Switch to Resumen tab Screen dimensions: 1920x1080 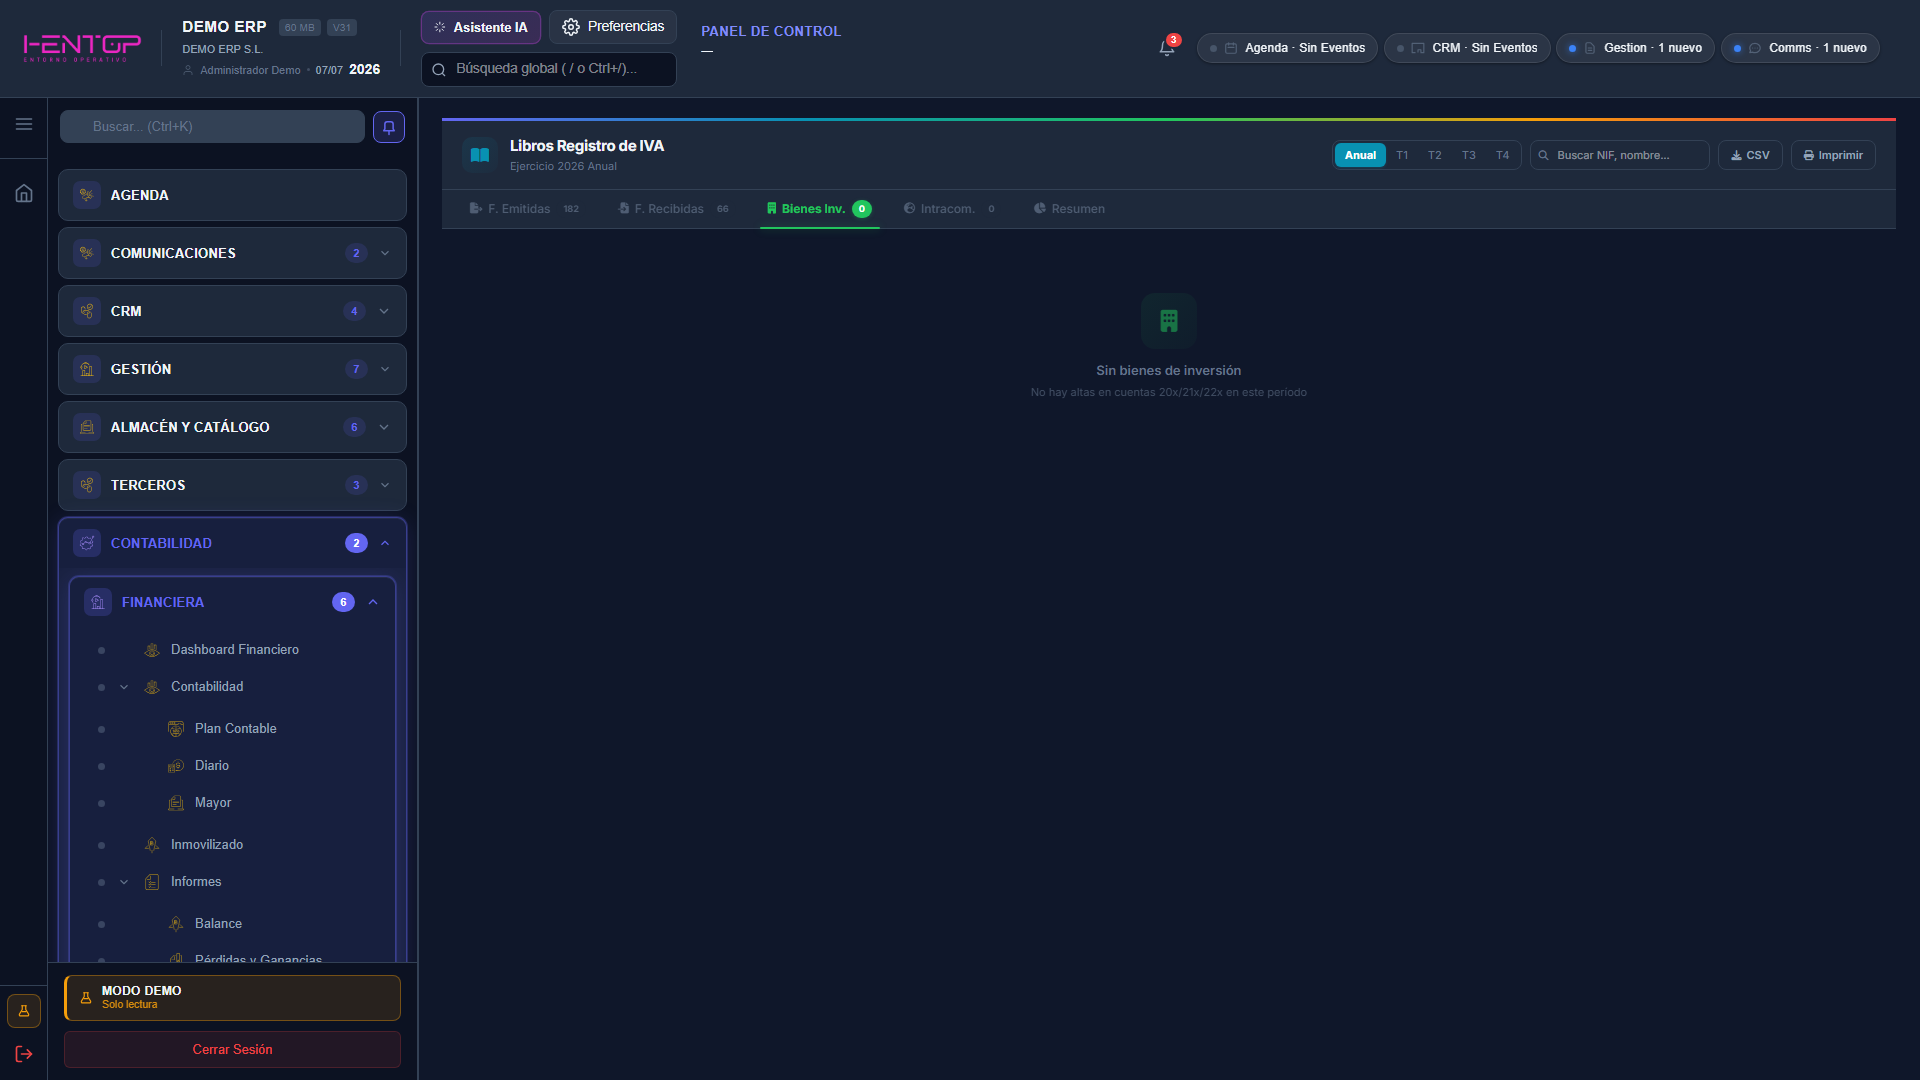click(1069, 209)
